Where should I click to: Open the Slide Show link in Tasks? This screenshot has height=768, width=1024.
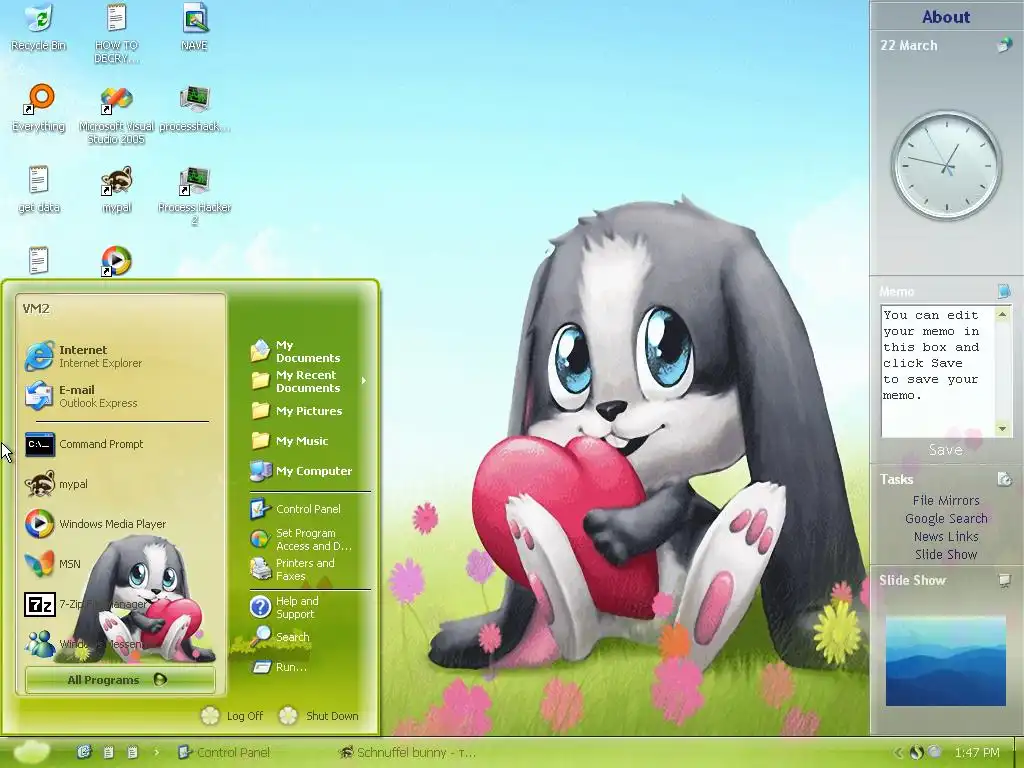pyautogui.click(x=946, y=554)
